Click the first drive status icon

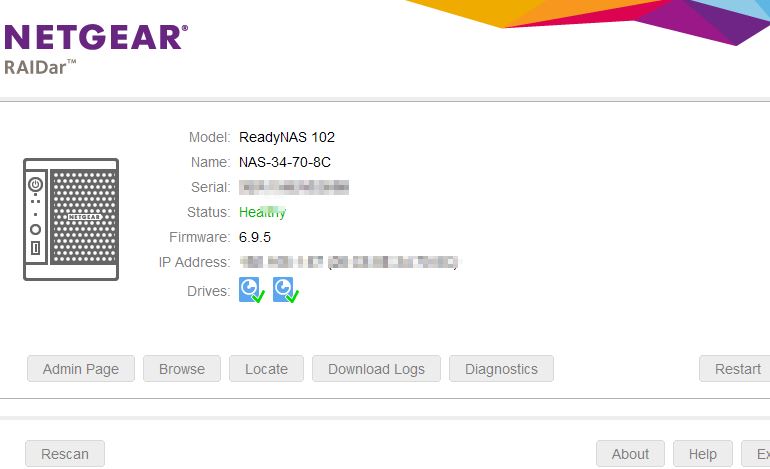tap(252, 290)
